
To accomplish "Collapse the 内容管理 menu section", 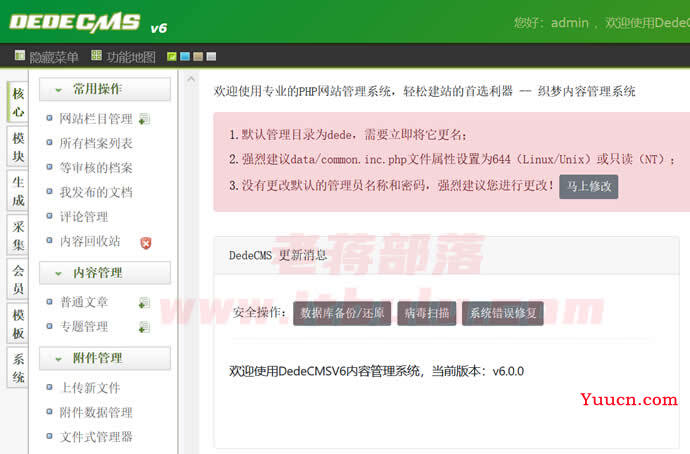I will click(105, 273).
